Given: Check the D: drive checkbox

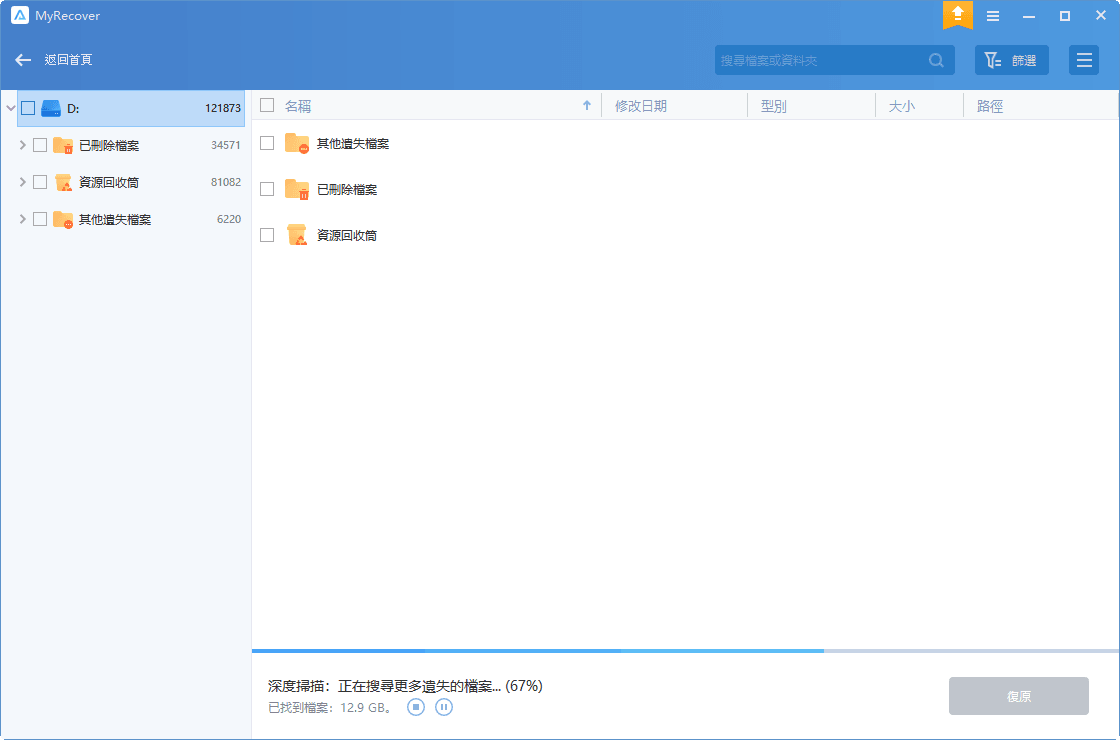Looking at the screenshot, I should [x=28, y=109].
